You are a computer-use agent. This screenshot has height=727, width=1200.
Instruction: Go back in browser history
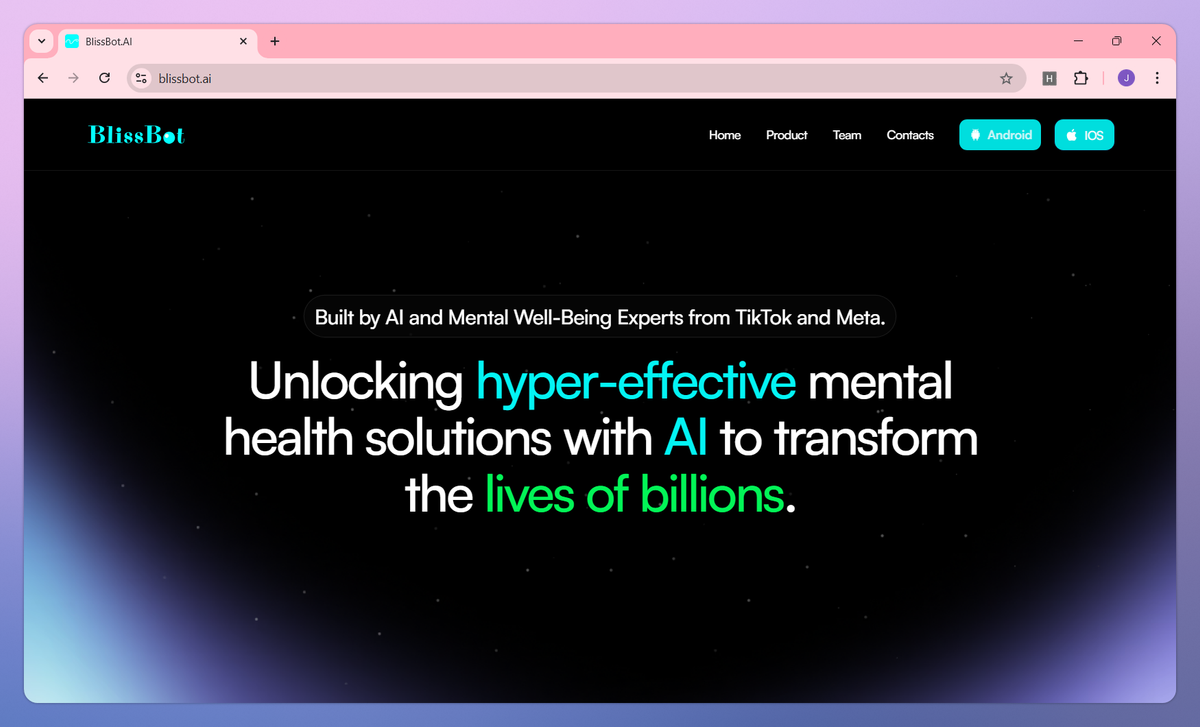point(42,78)
